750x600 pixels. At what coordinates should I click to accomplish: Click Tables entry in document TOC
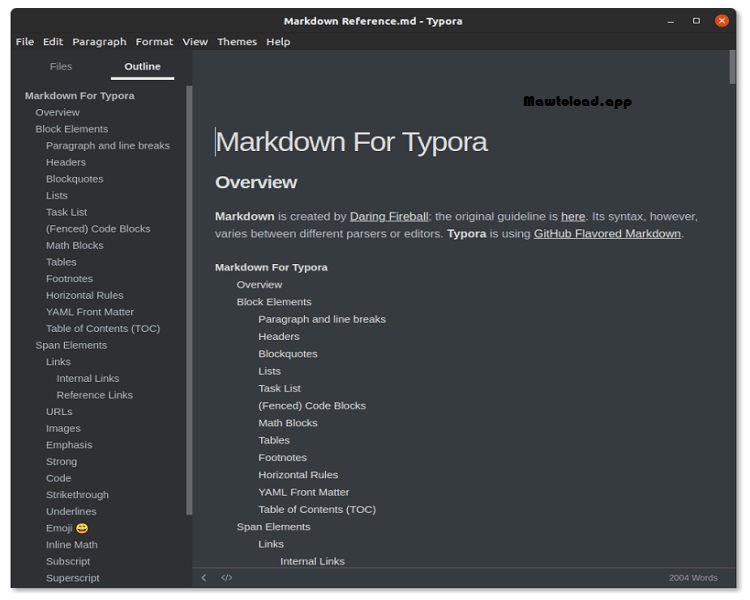(274, 440)
